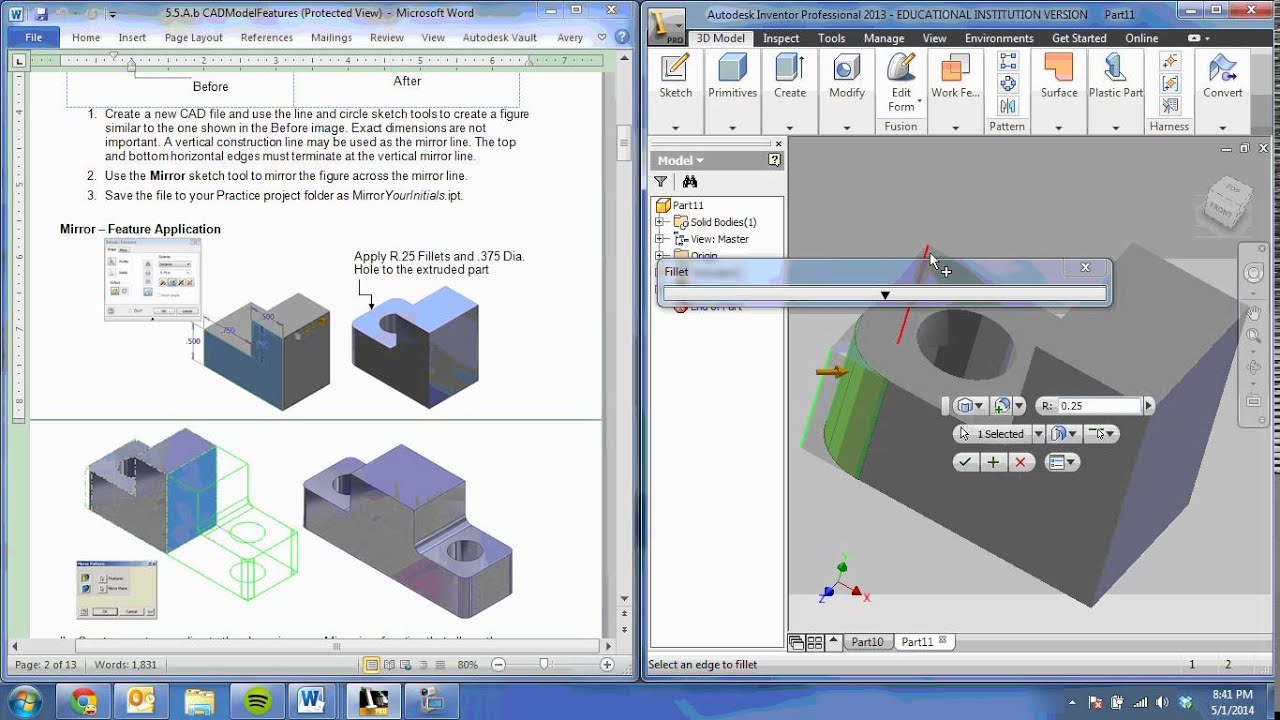Select Full Screen Reading view in Word
1280x720 pixels.
tap(389, 665)
